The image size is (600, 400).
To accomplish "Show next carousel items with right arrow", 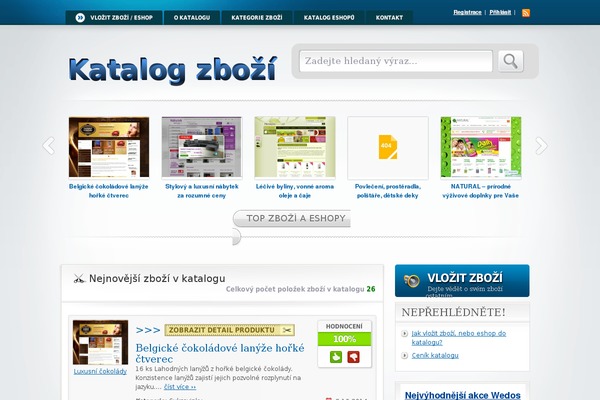I will click(x=541, y=146).
